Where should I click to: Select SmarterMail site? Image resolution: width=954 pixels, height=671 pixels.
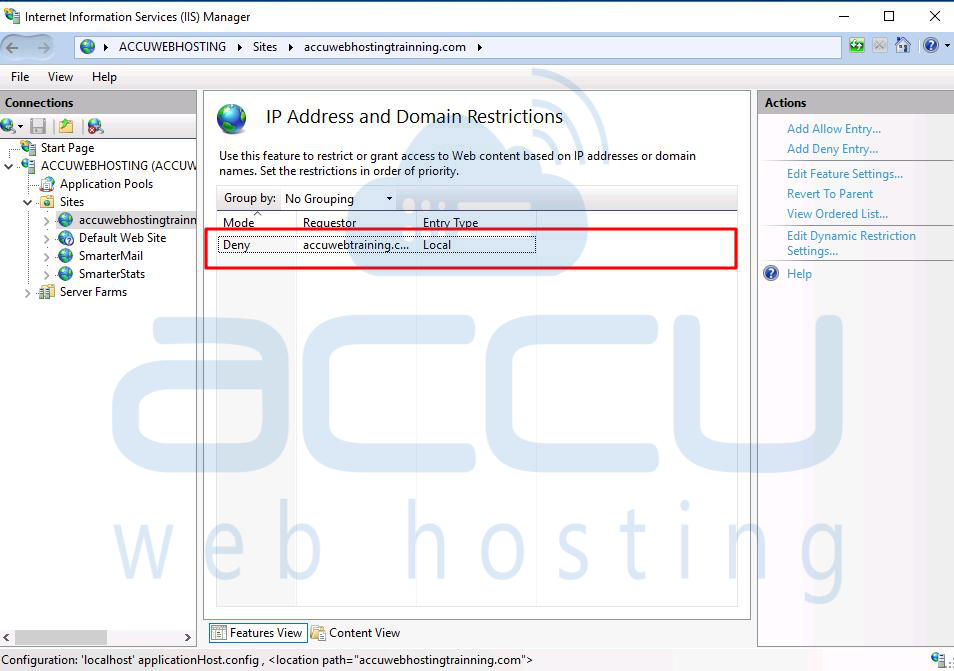tap(111, 256)
